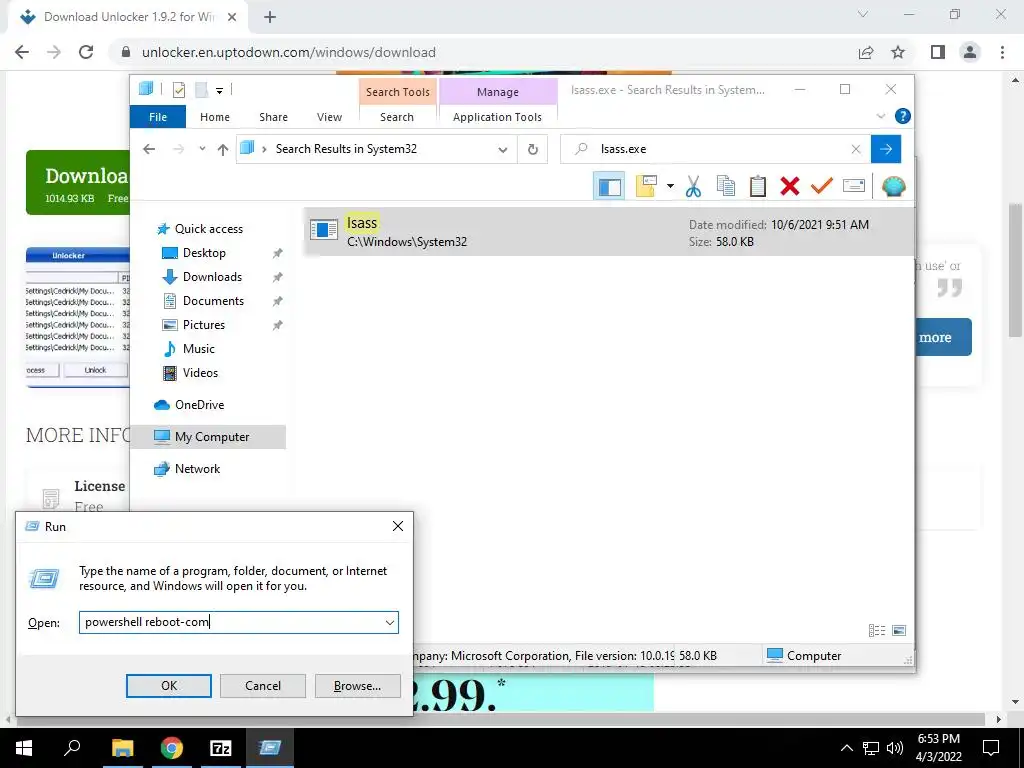Open the notification center icon
Viewport: 1024px width, 768px height.
tap(991, 748)
